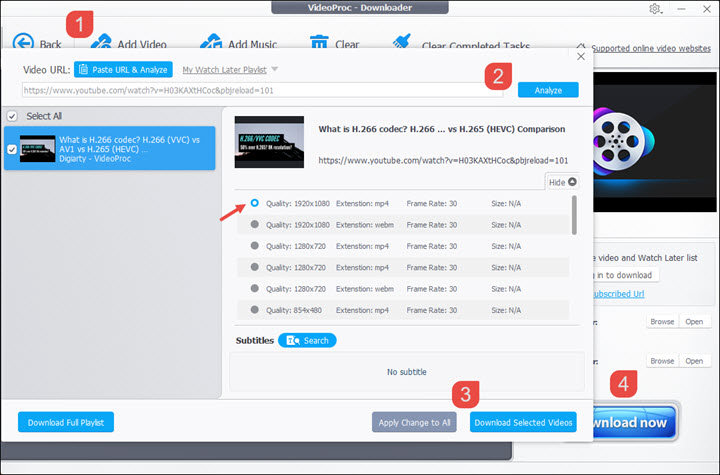Click the lower Browse button
This screenshot has width=720, height=475.
click(662, 361)
